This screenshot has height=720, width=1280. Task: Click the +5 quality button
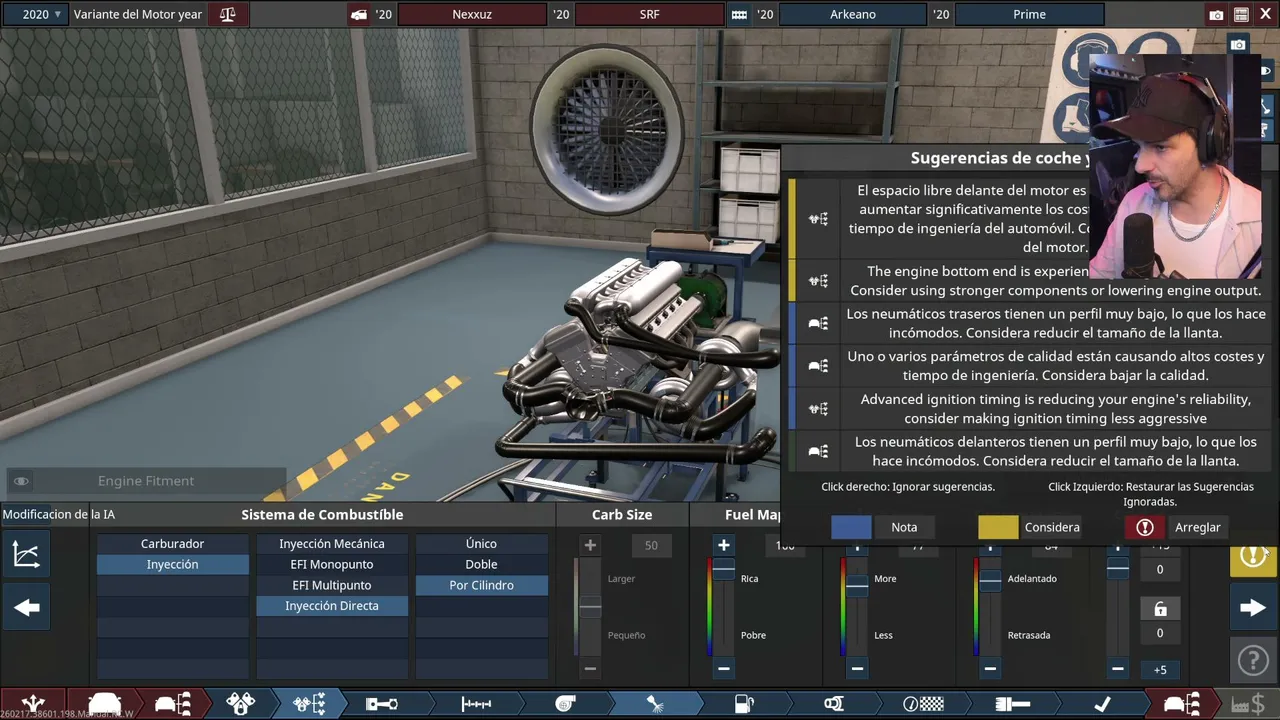click(1160, 670)
